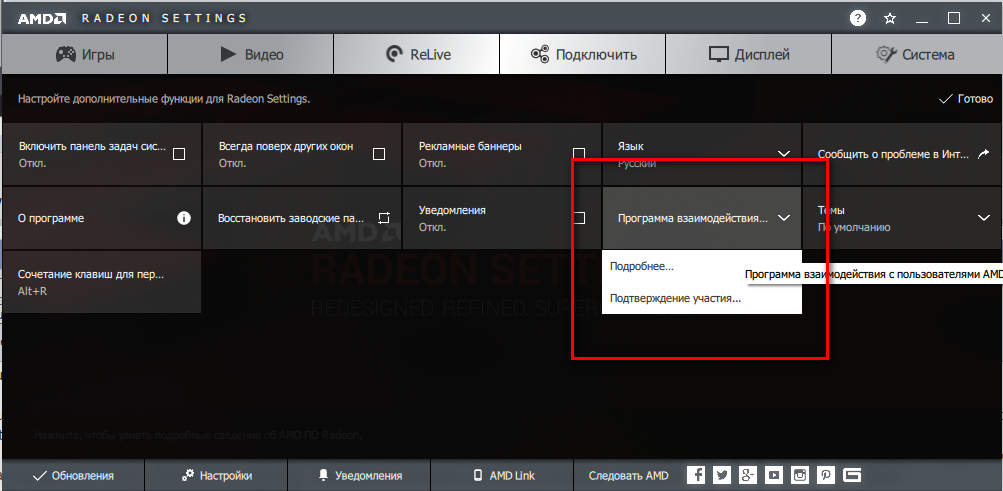Viewport: 1003px width, 491px height.
Task: Open Настройки in bottom bar
Action: point(216,476)
